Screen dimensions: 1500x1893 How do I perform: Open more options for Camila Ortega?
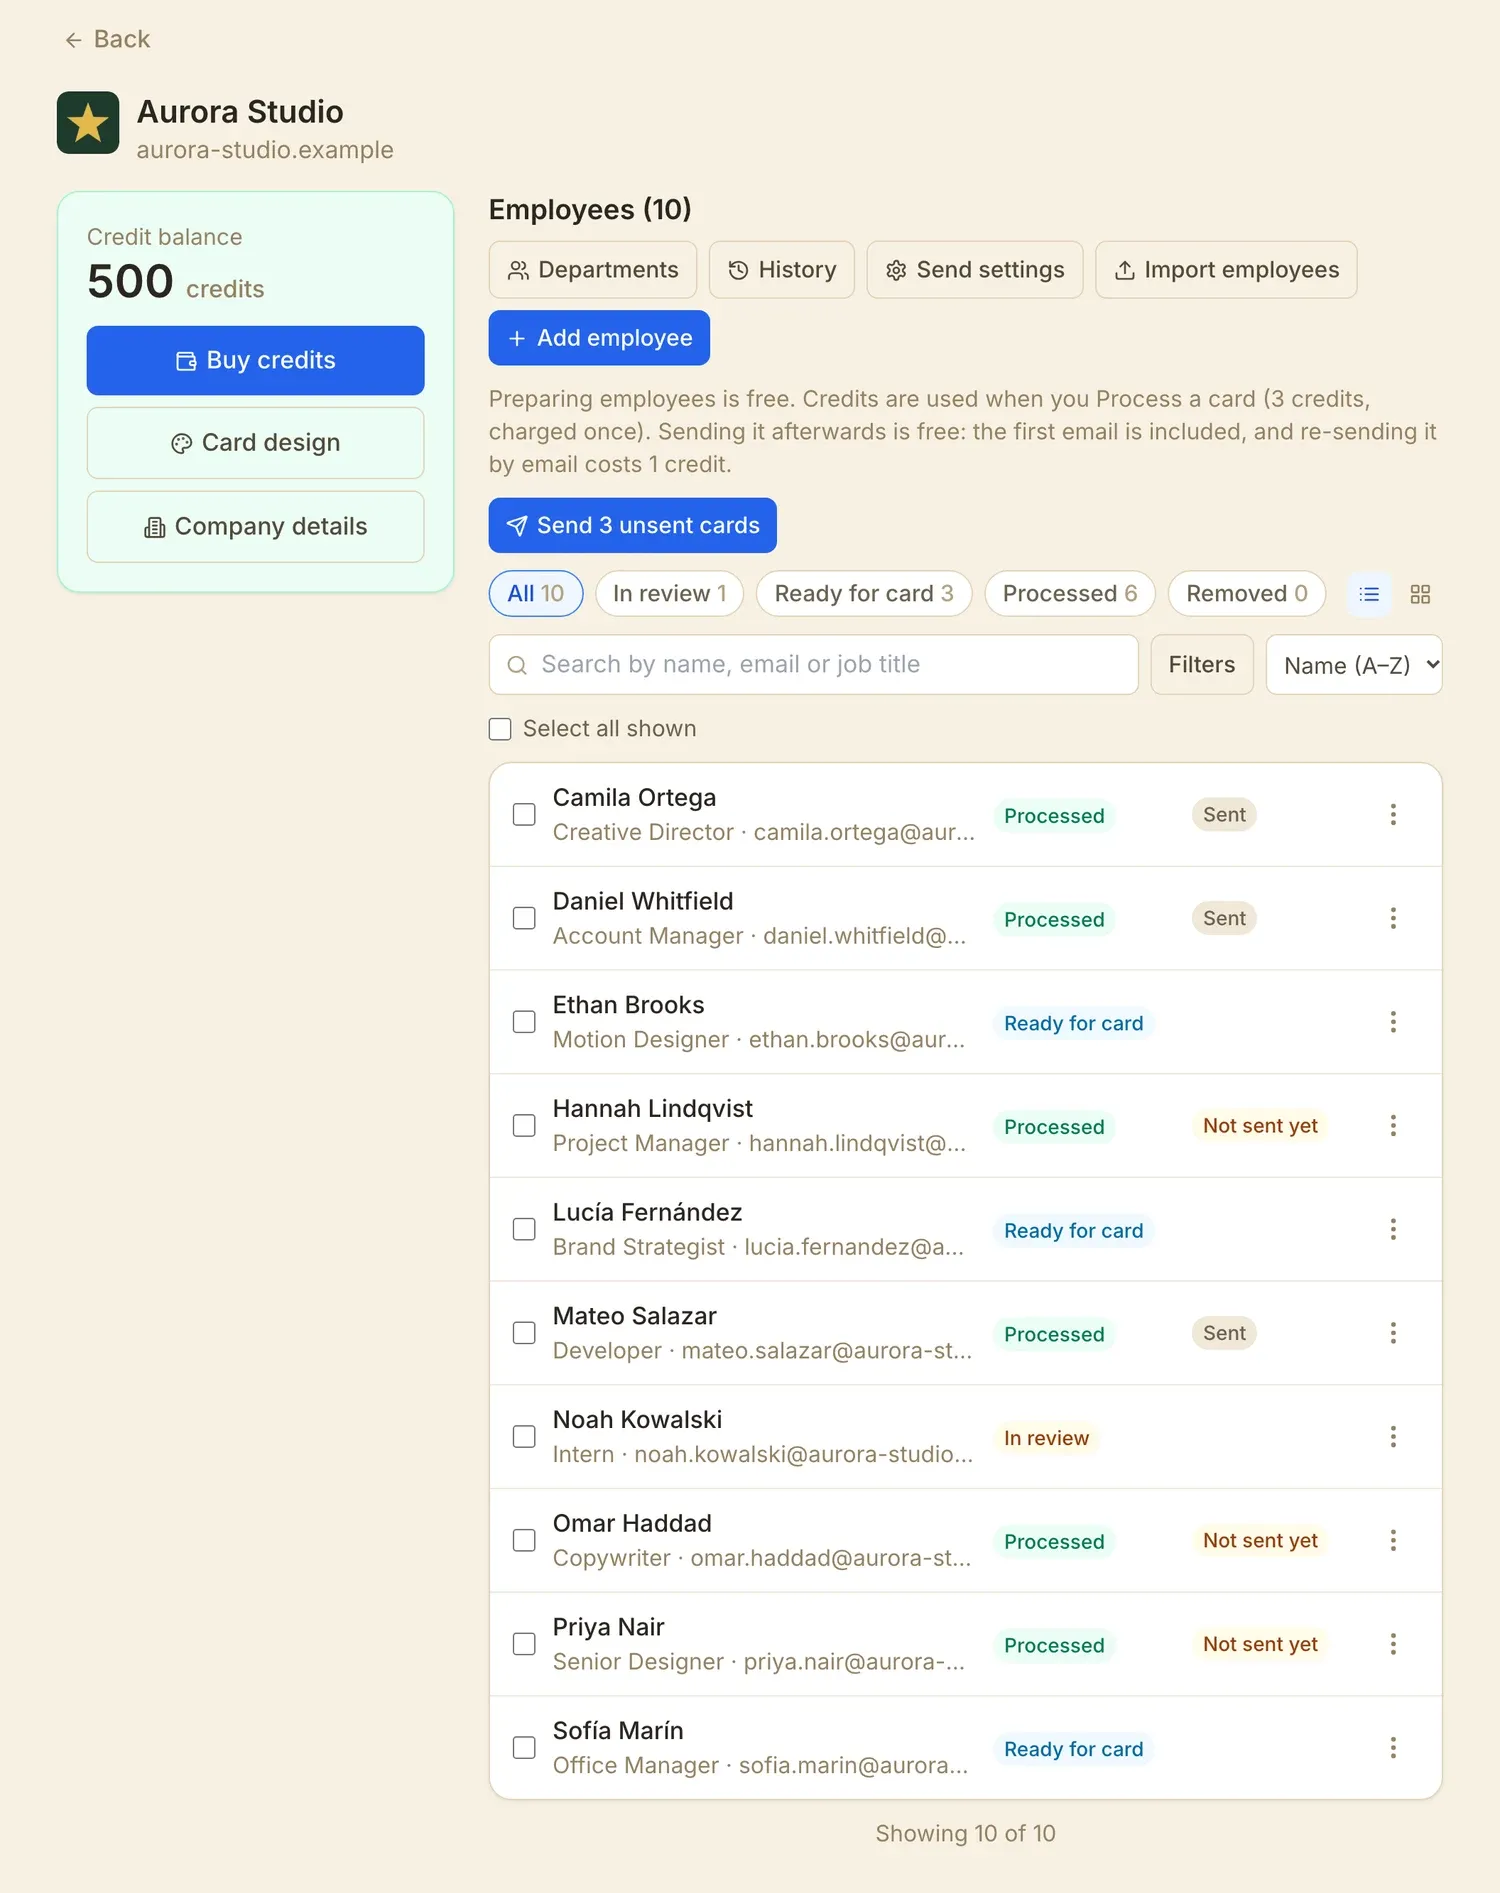[1393, 815]
